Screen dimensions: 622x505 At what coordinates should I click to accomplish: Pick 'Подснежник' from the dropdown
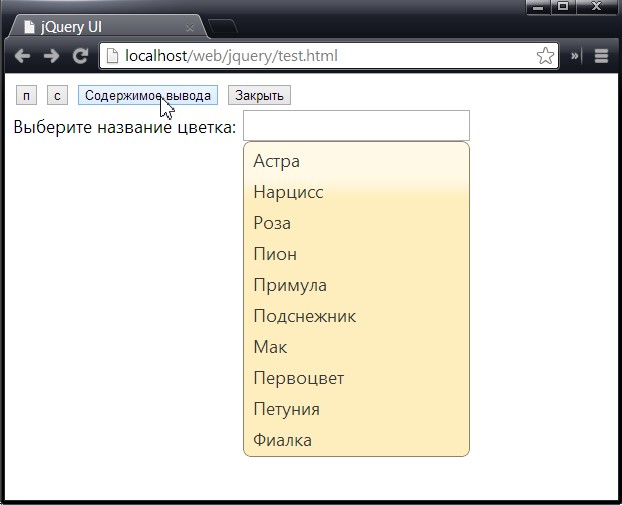356,316
